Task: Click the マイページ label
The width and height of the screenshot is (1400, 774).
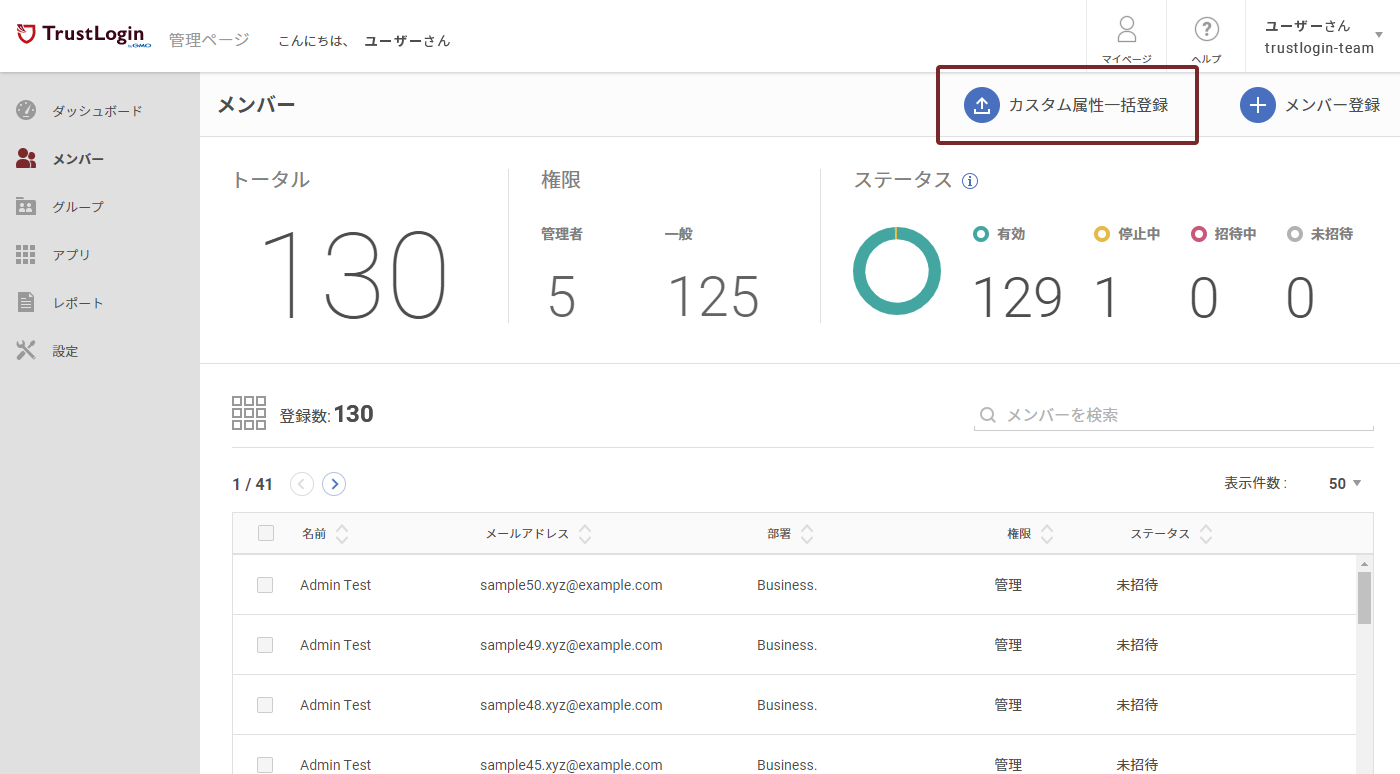Action: click(x=1127, y=59)
